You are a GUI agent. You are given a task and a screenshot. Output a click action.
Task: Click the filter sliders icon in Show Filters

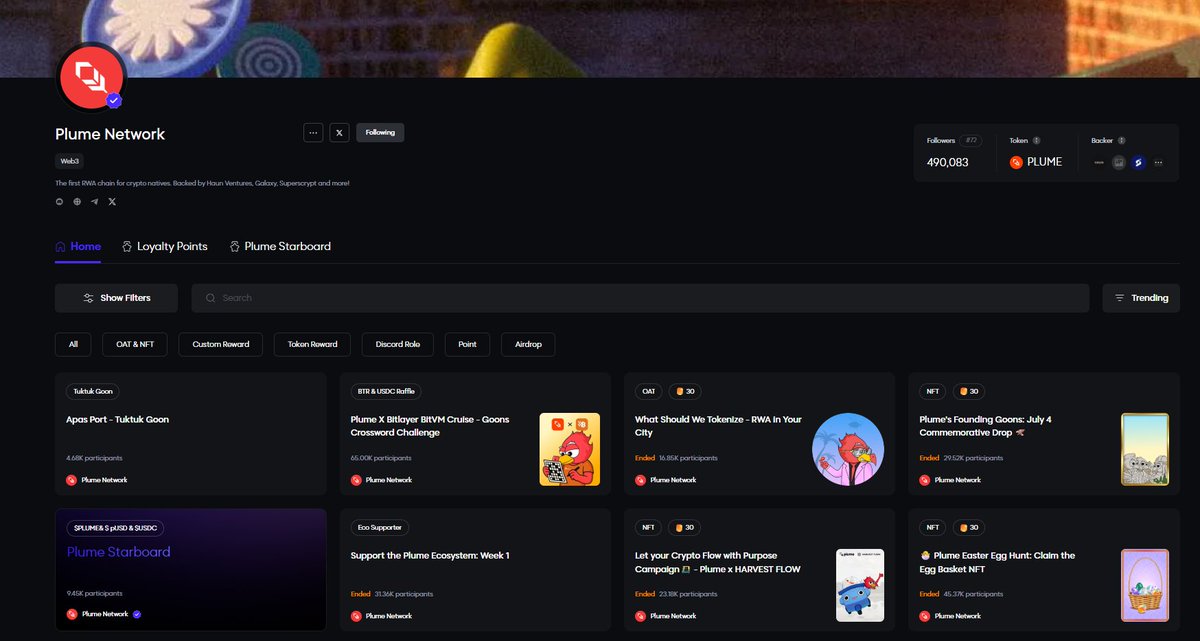coord(88,298)
